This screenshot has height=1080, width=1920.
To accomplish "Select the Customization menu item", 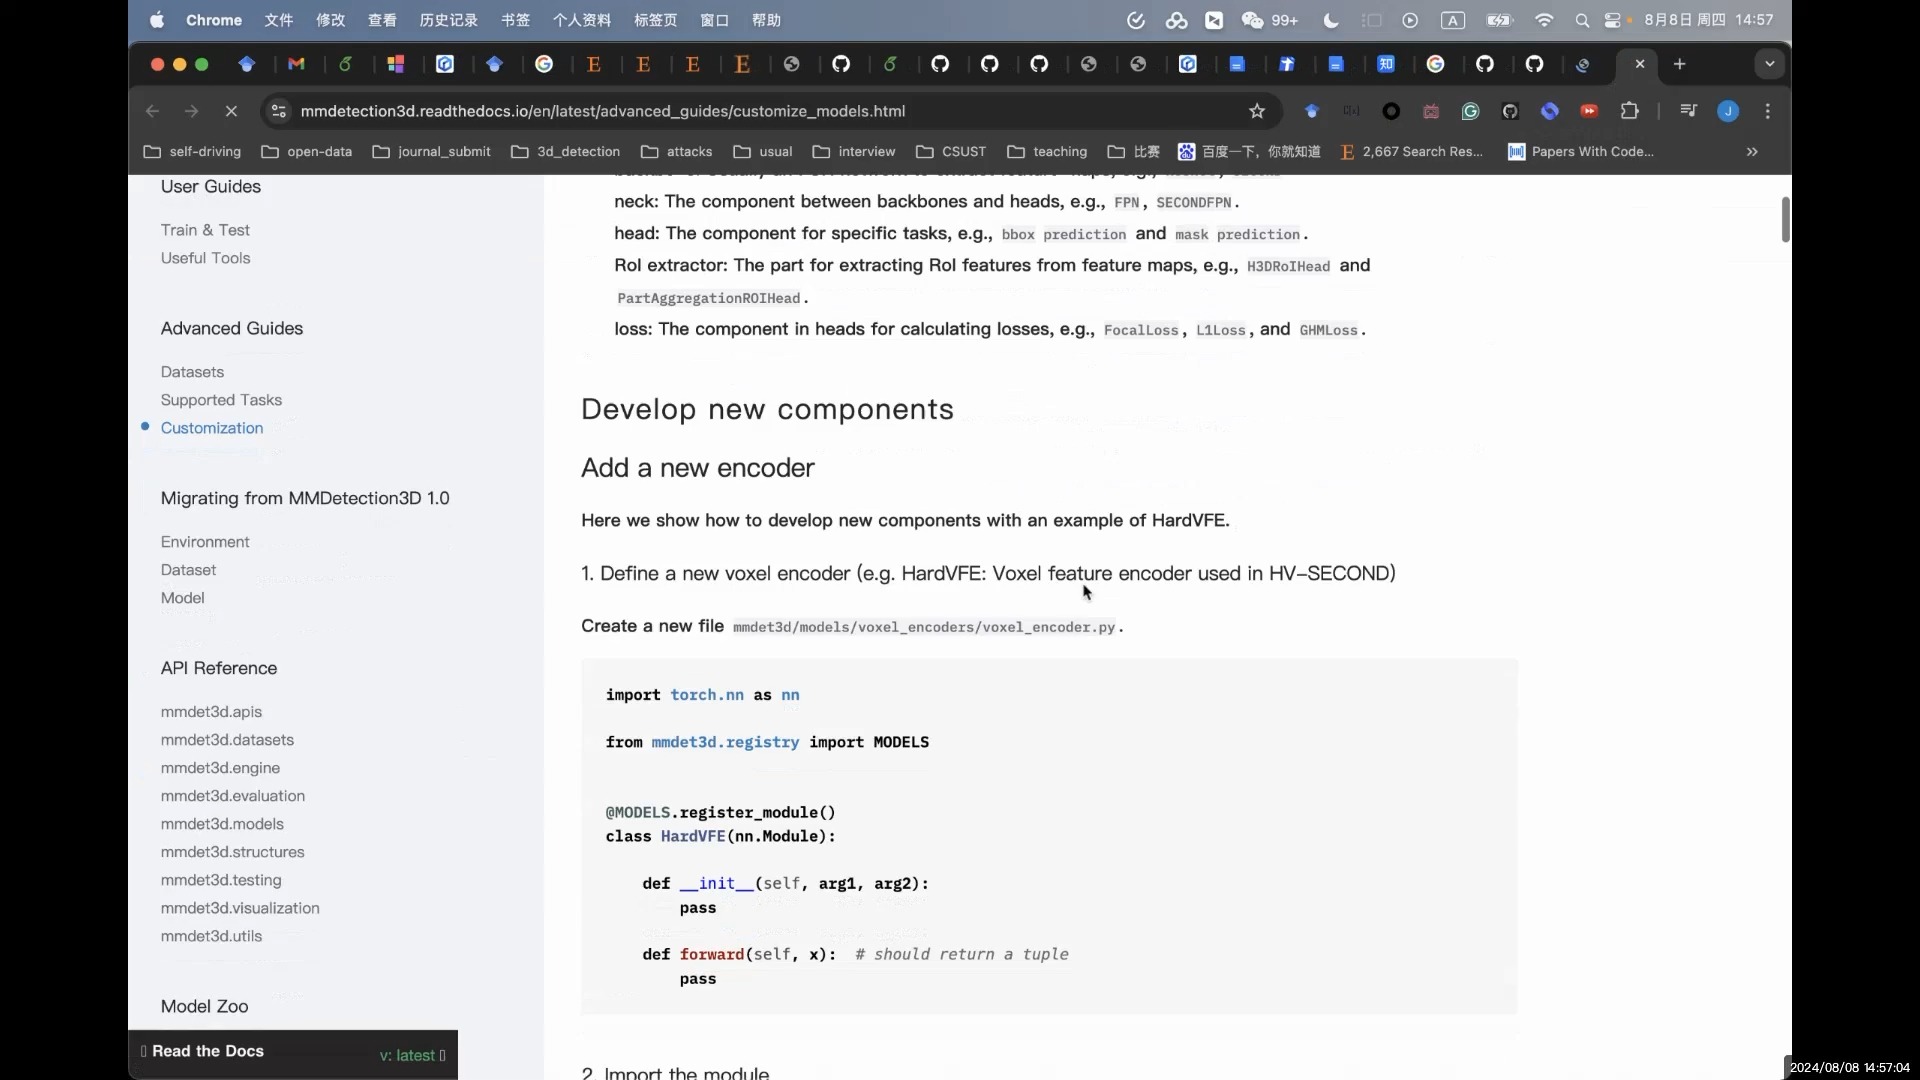I will pos(212,427).
